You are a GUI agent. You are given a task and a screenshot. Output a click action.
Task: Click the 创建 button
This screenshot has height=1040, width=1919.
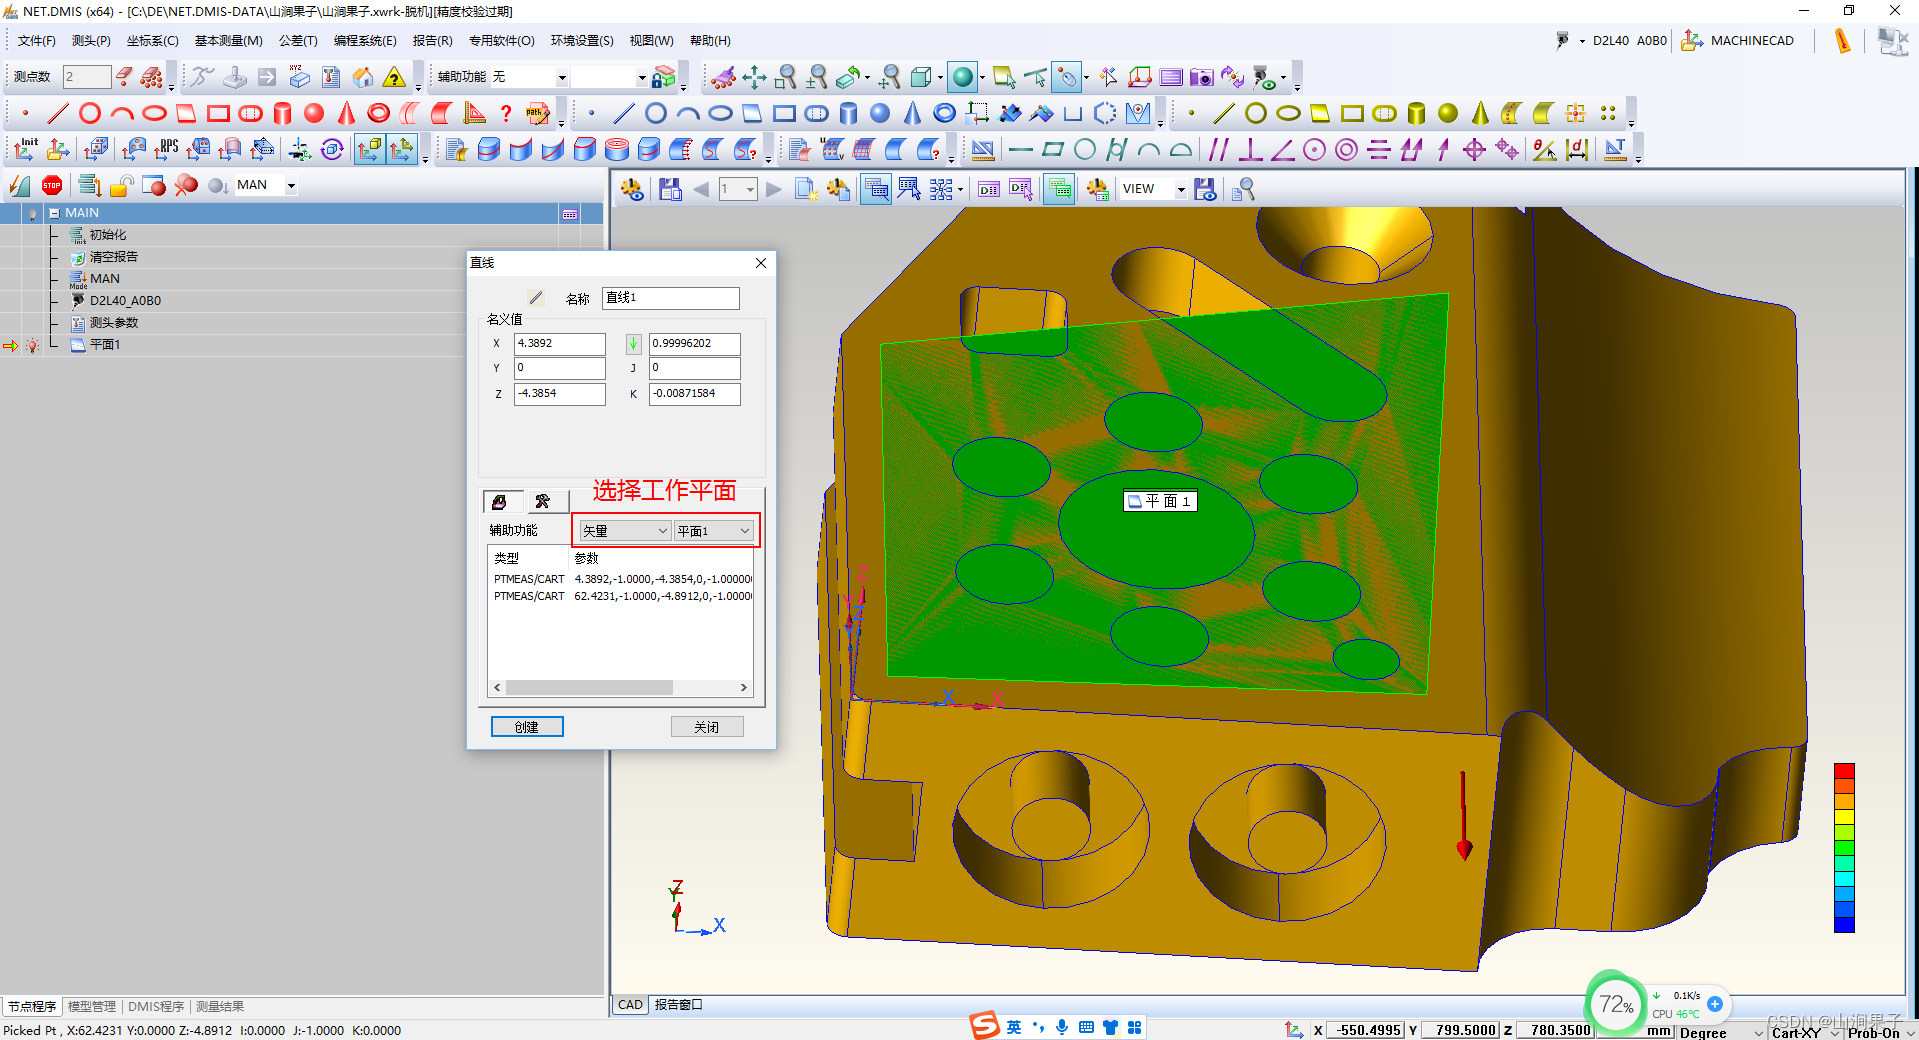[x=527, y=727]
